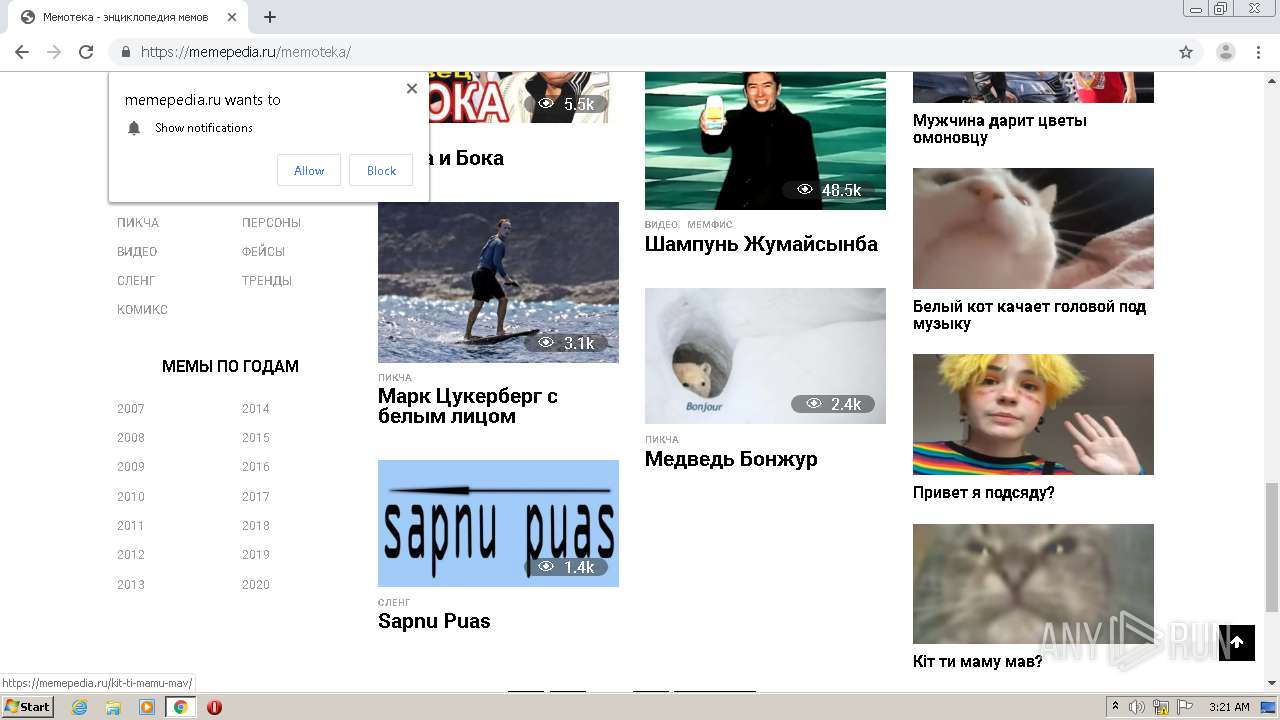1280x720 pixels.
Task: Open the polar bear Bonjour thumbnail
Action: [765, 356]
